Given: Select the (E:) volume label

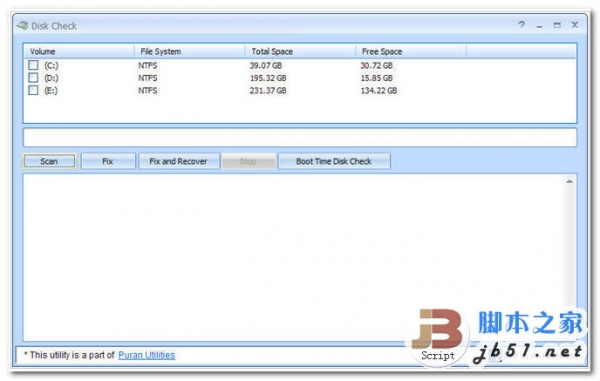Looking at the screenshot, I should [51, 91].
